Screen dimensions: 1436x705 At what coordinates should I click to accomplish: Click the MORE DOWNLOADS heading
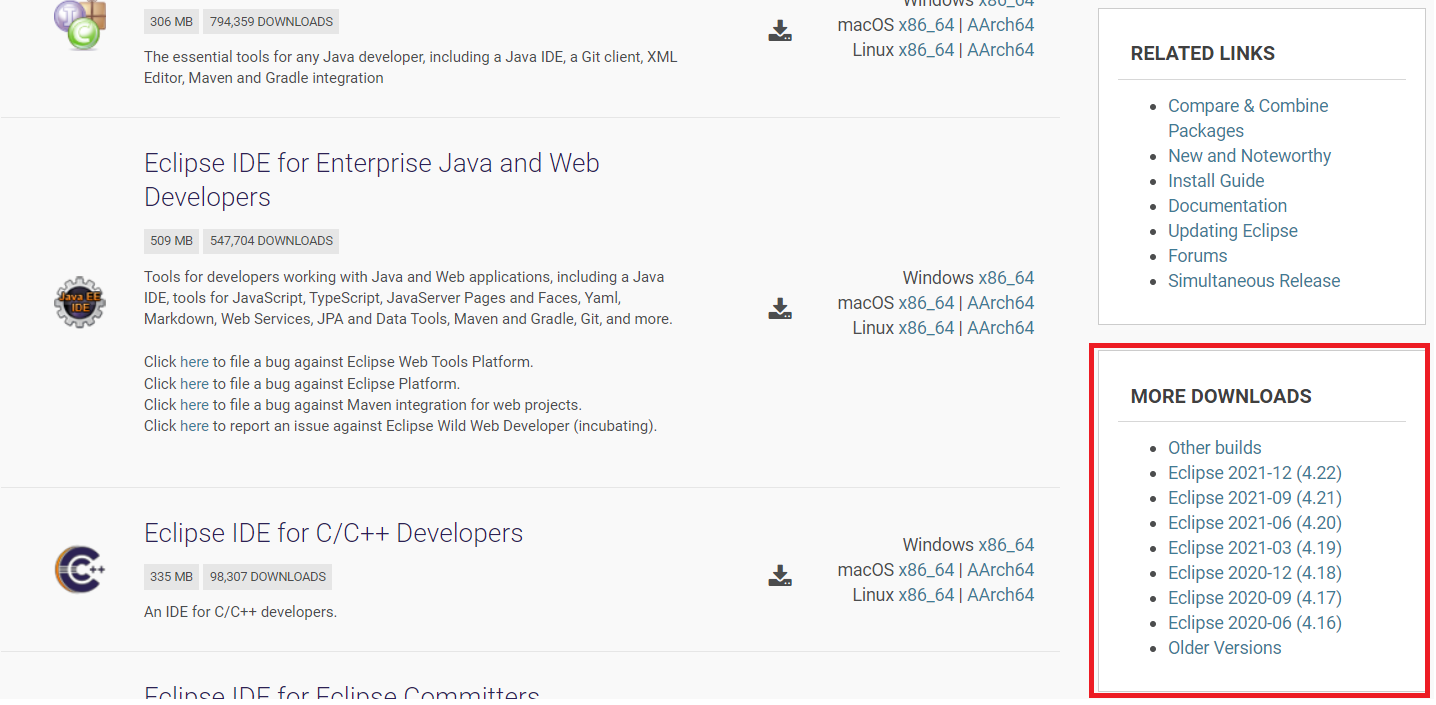click(x=1221, y=397)
